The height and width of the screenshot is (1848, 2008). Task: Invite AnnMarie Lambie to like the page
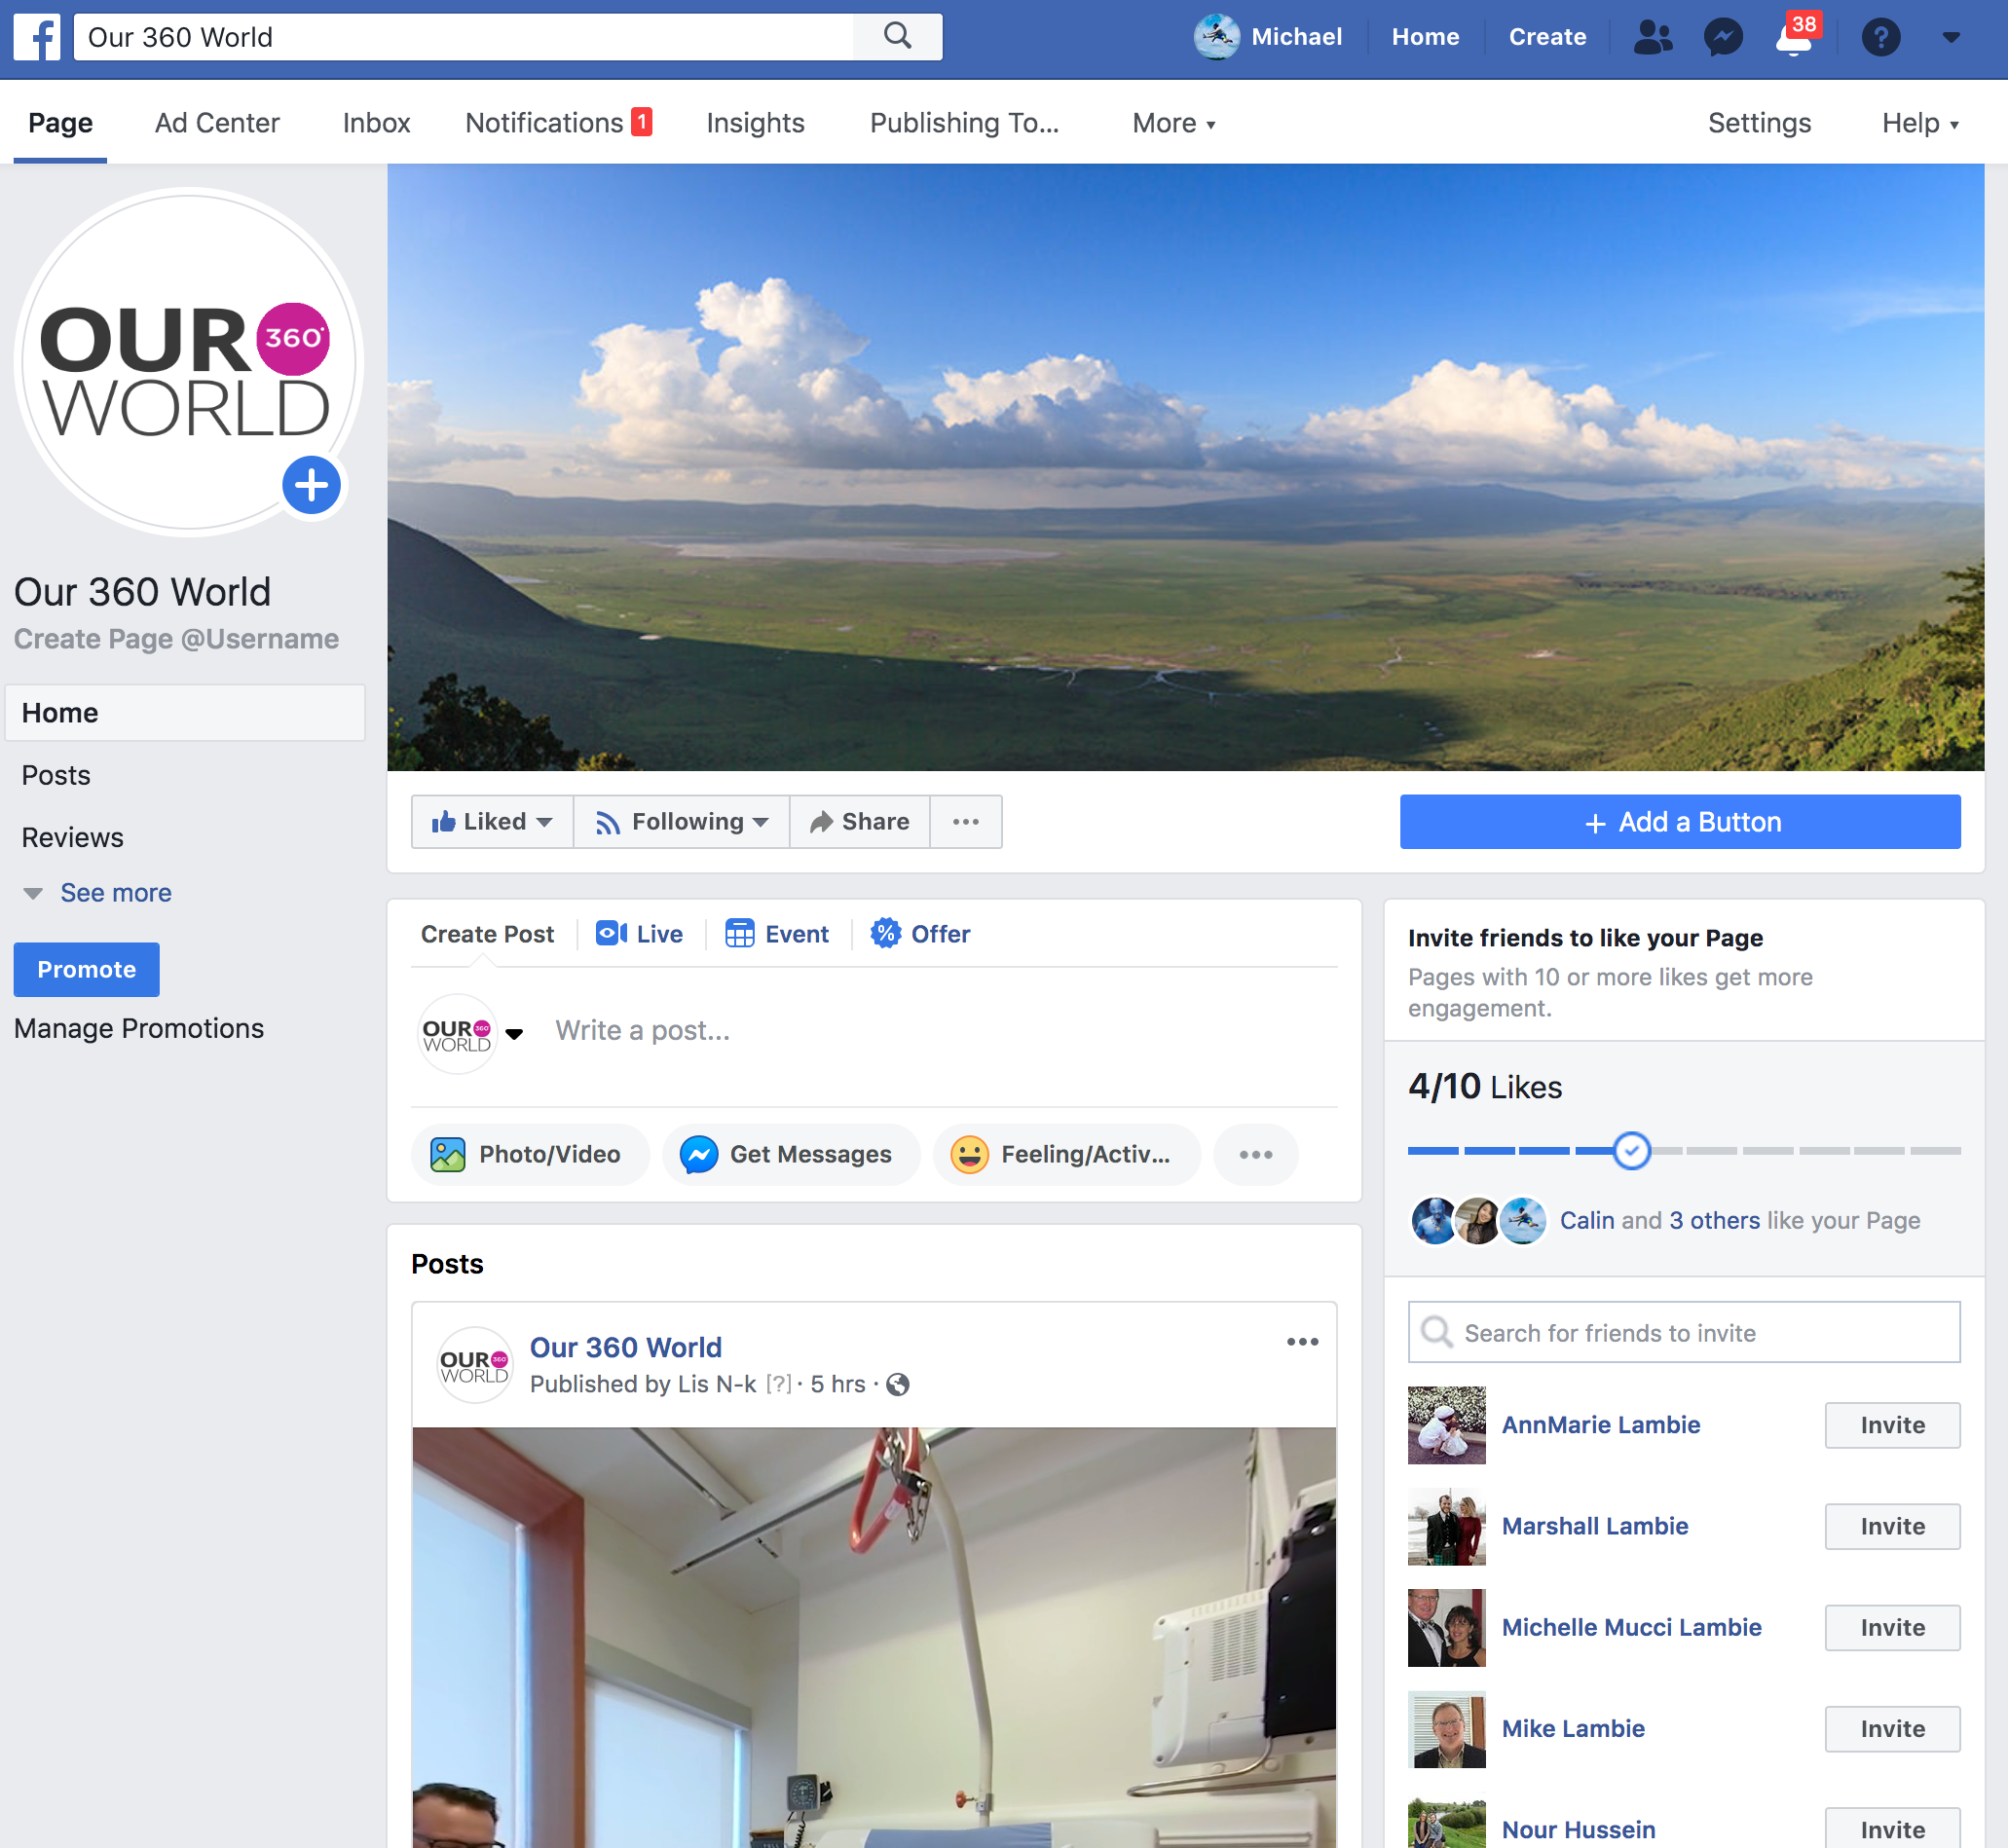click(x=1891, y=1425)
